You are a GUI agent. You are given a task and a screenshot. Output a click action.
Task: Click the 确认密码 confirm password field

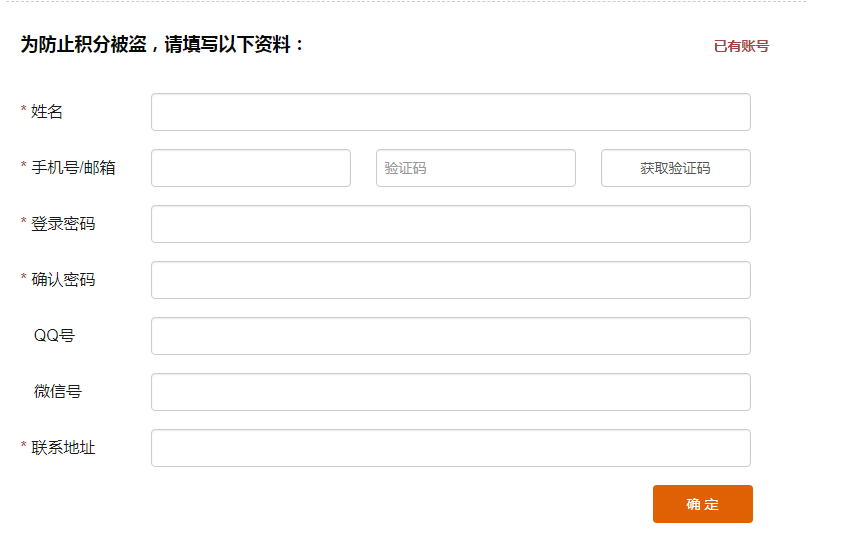coord(450,280)
